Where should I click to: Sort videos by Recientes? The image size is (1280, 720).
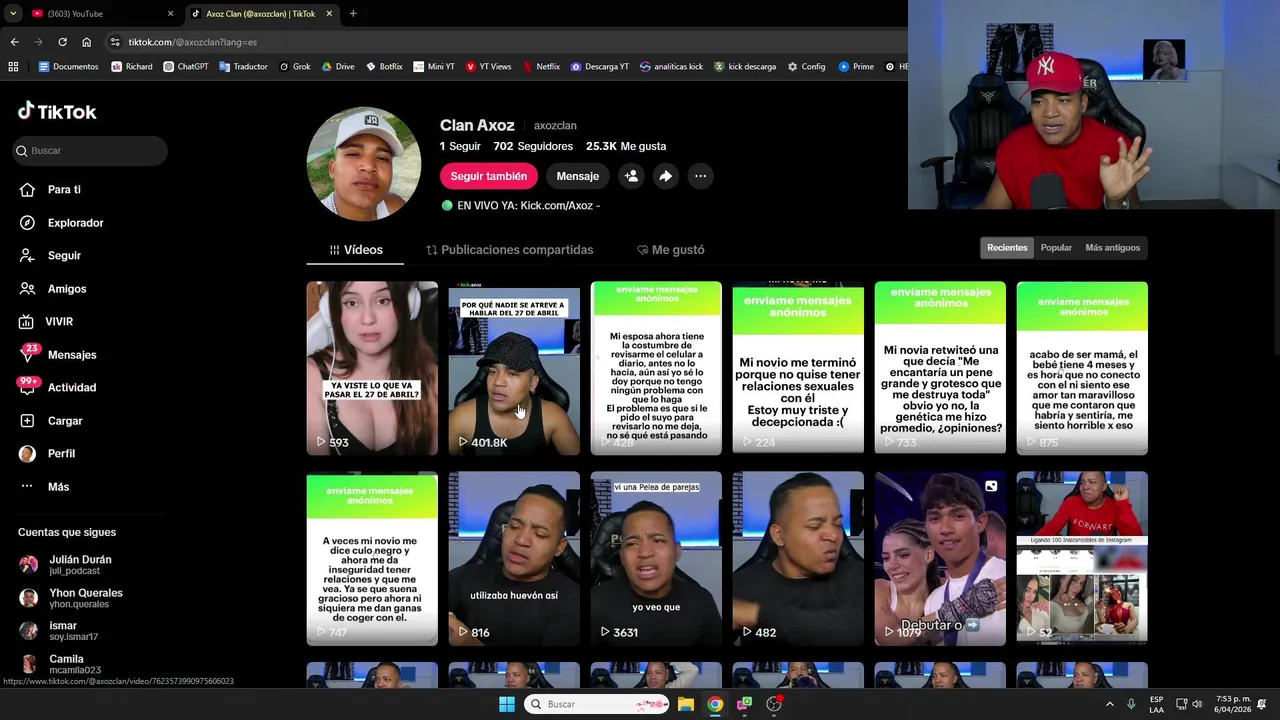click(x=1007, y=248)
